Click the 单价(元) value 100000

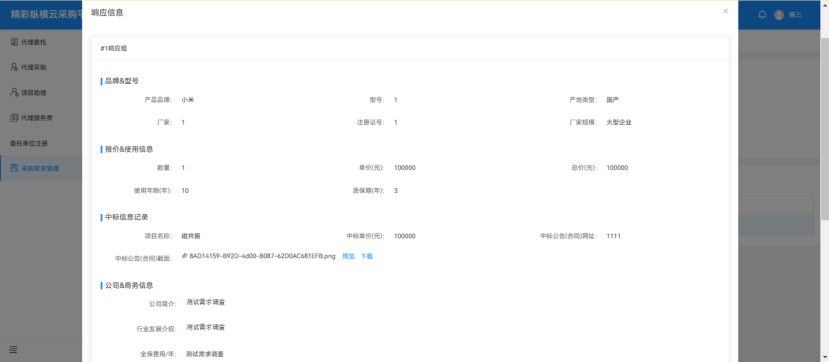click(404, 168)
